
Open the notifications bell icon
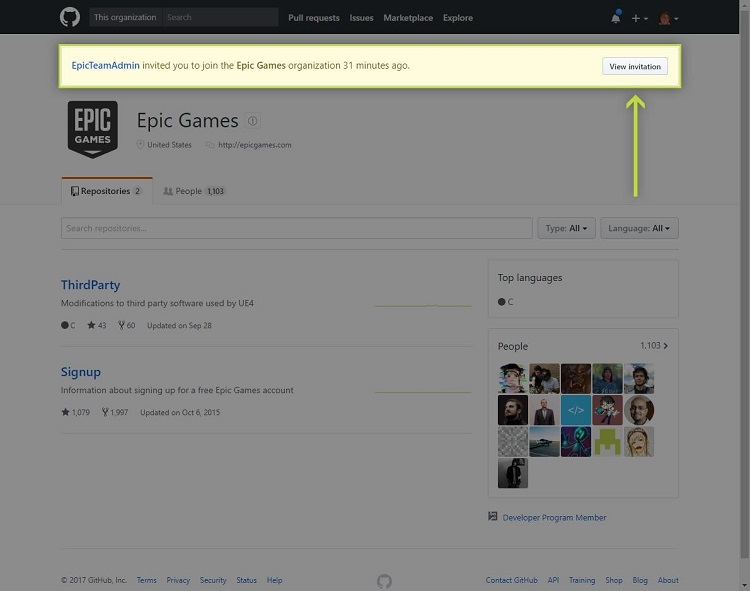pyautogui.click(x=616, y=17)
